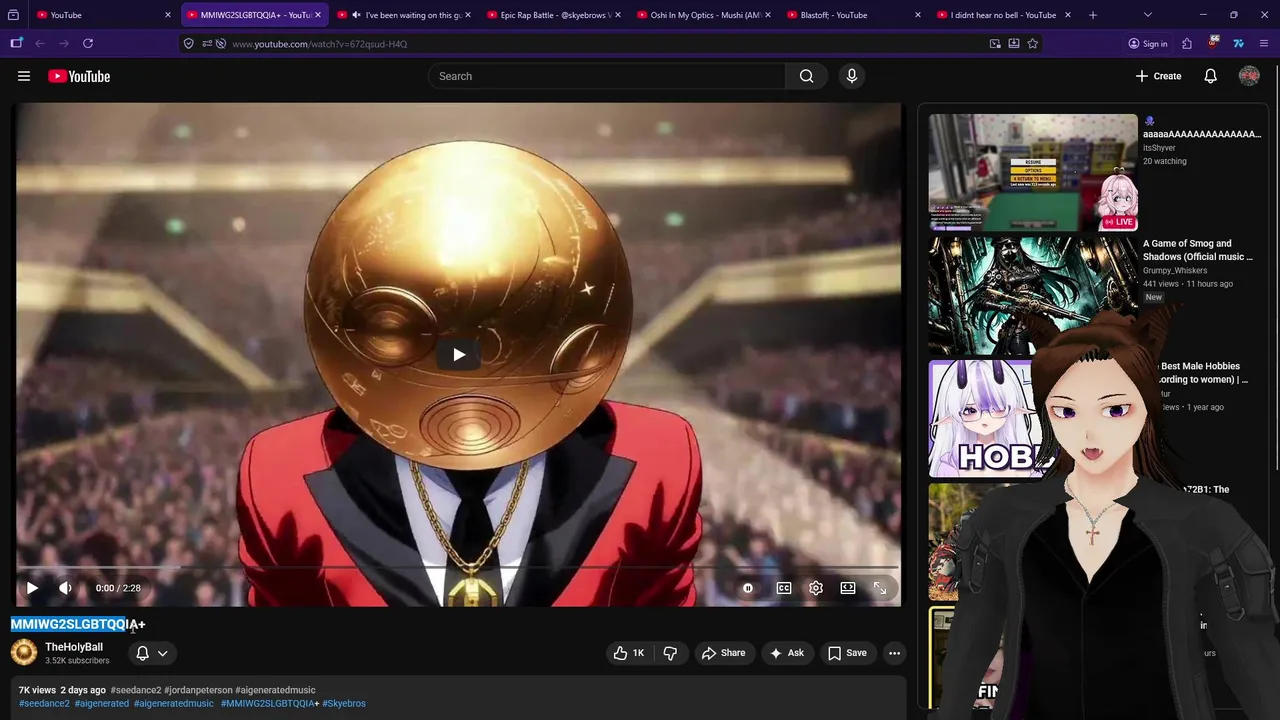Open 'A Game of Smog and Shadows' thumbnail
Viewport: 1280px width, 720px height.
(x=1033, y=296)
